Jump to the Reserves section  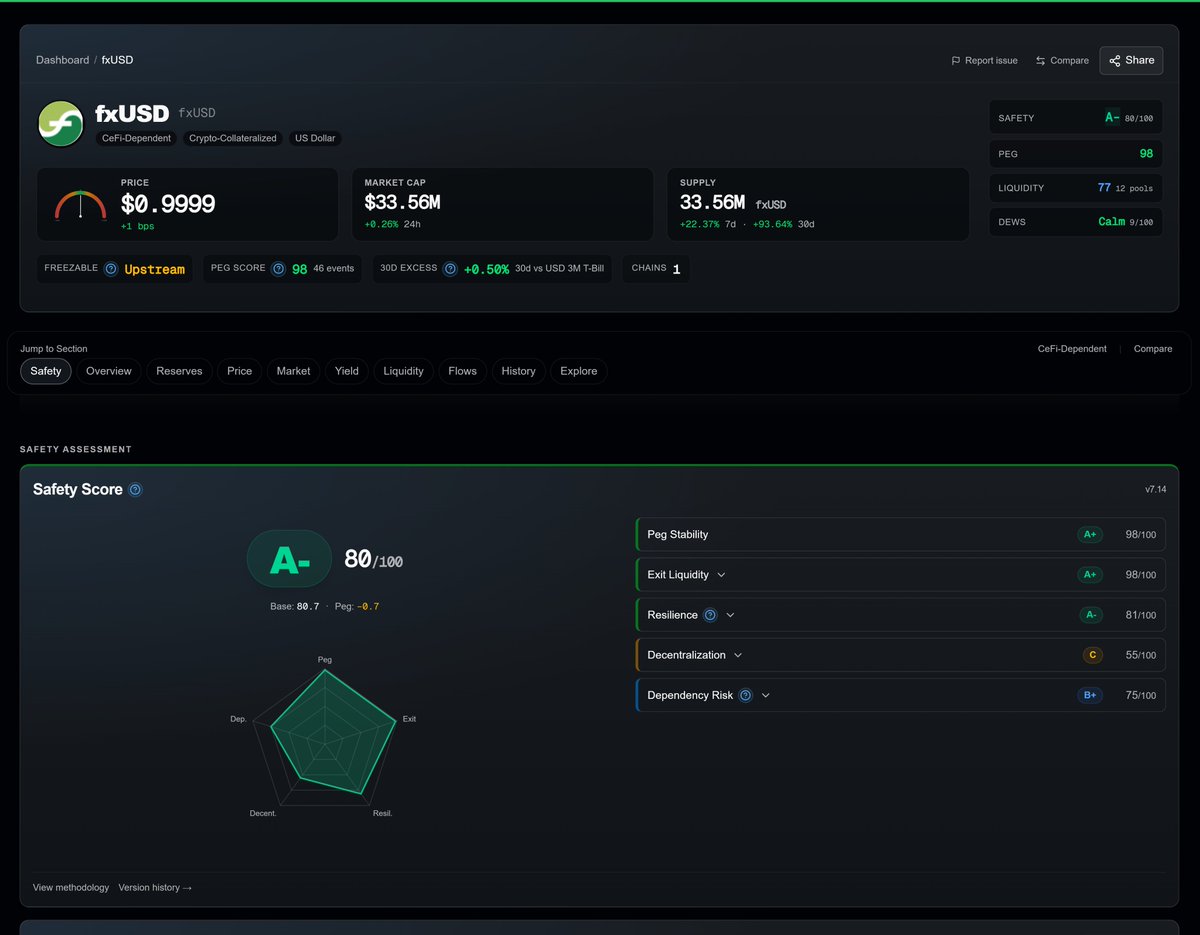[179, 371]
